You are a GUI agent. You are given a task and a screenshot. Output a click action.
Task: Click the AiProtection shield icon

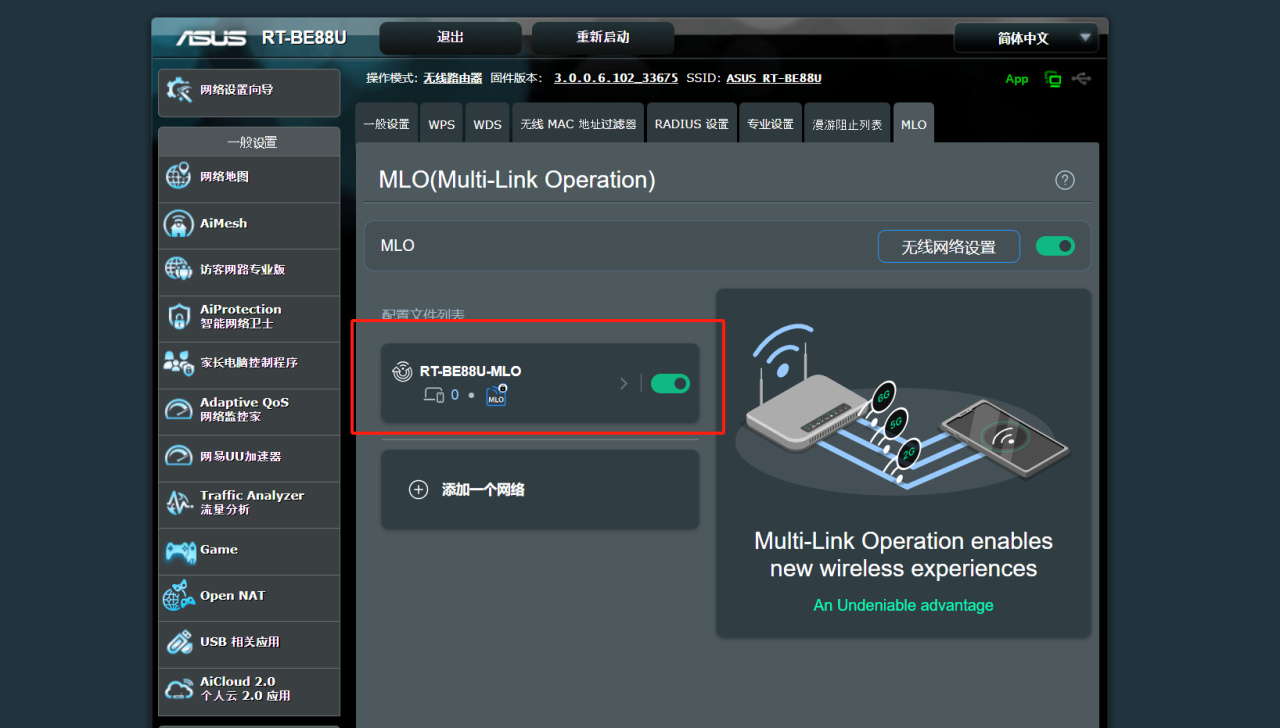(178, 316)
